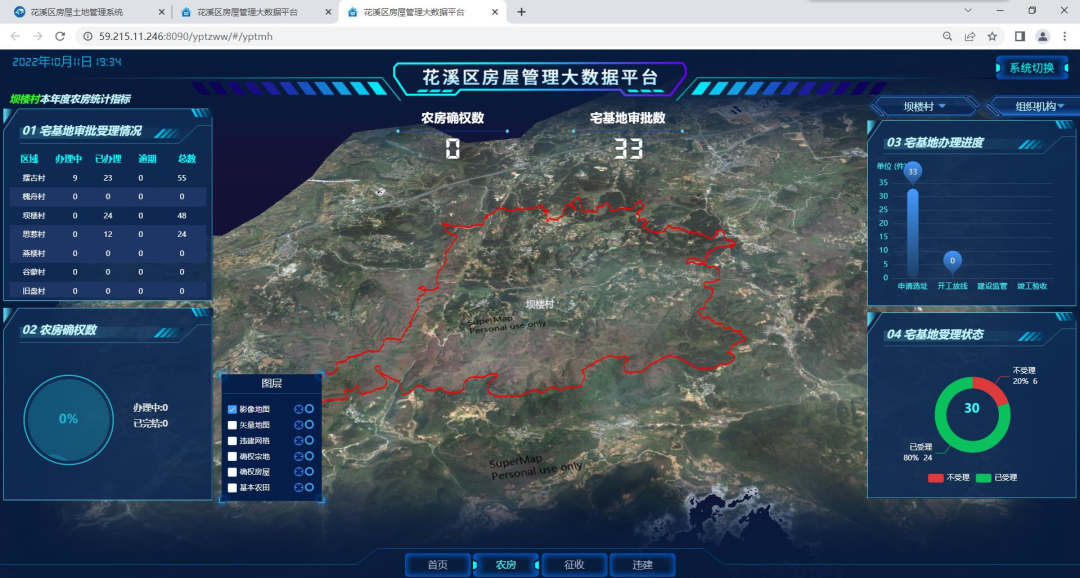Enable the 矢量地图 layer checkbox
1080x578 pixels.
[232, 425]
